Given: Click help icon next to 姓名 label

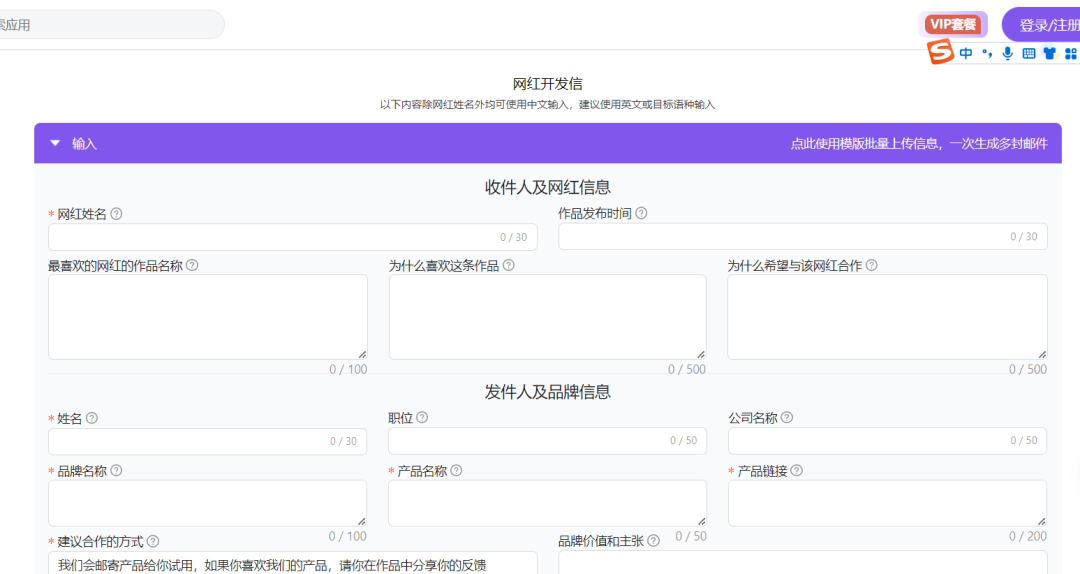Looking at the screenshot, I should coord(92,418).
